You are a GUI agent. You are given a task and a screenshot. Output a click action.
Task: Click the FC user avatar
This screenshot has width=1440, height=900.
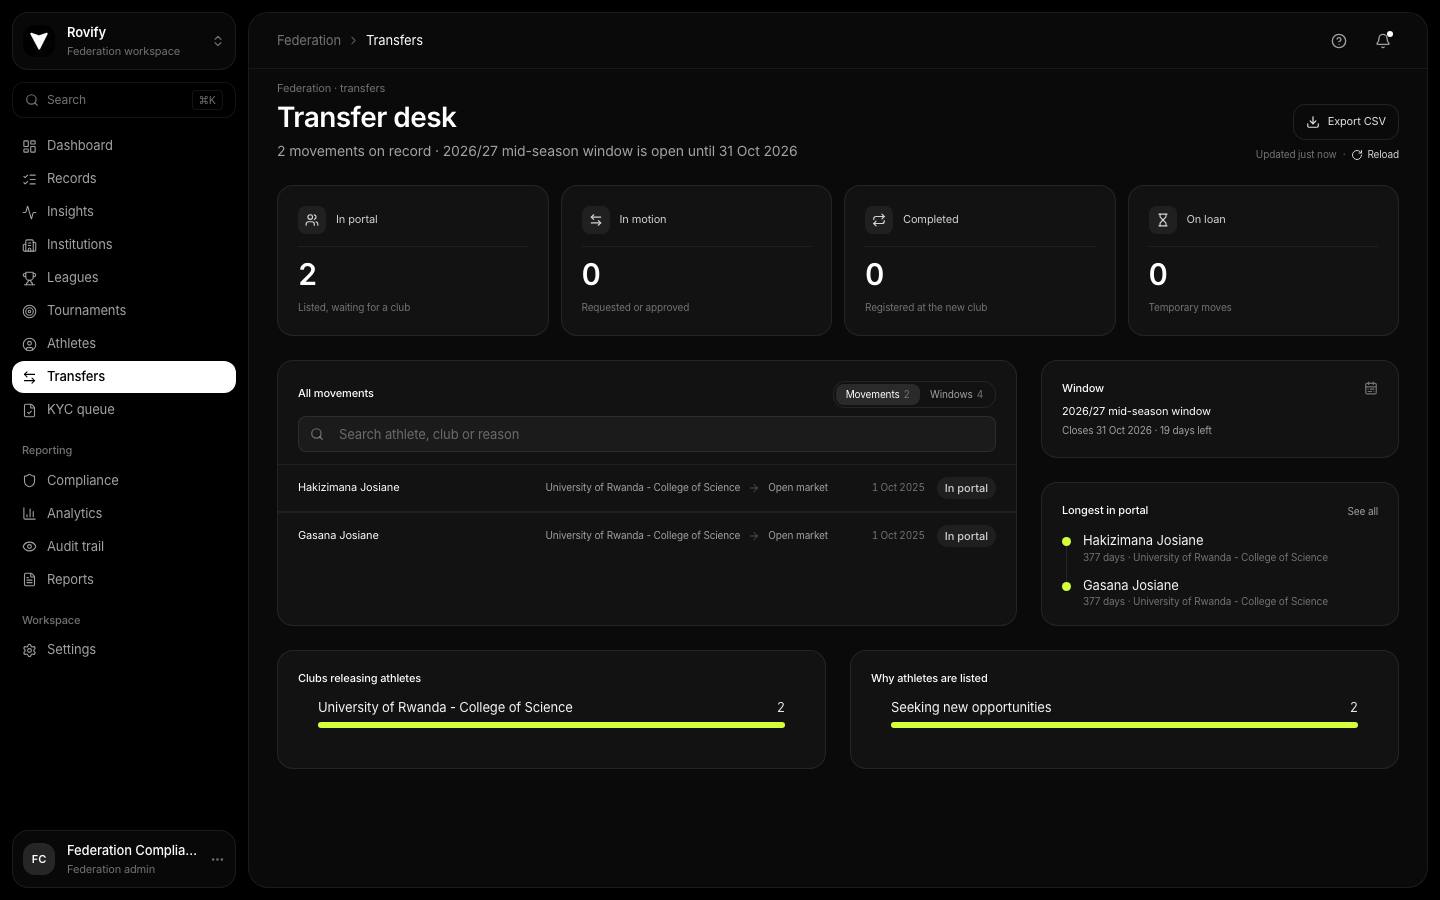pos(39,859)
